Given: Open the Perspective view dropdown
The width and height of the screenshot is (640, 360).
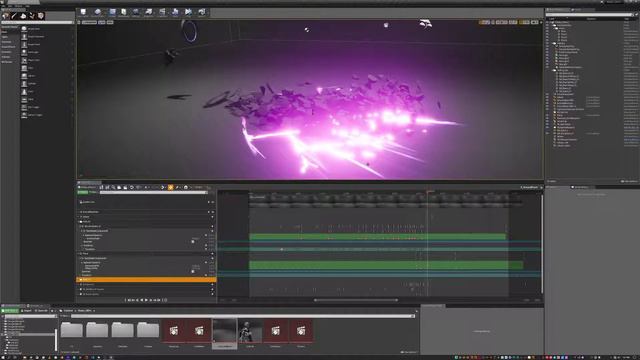Looking at the screenshot, I should click(89, 22).
